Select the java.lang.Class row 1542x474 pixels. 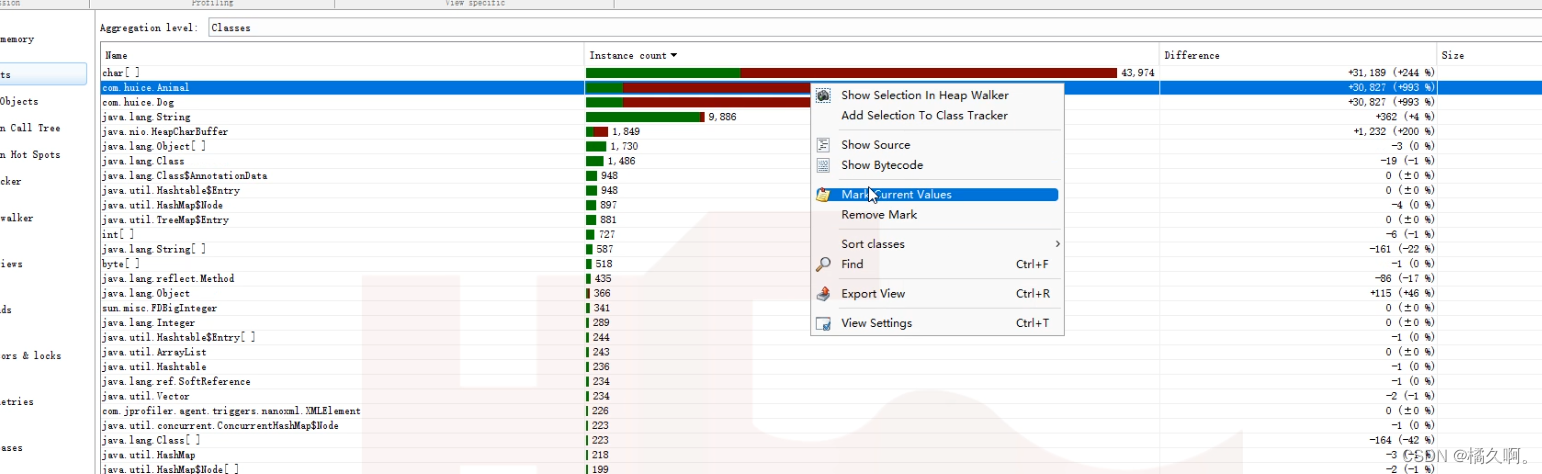[x=821, y=161]
